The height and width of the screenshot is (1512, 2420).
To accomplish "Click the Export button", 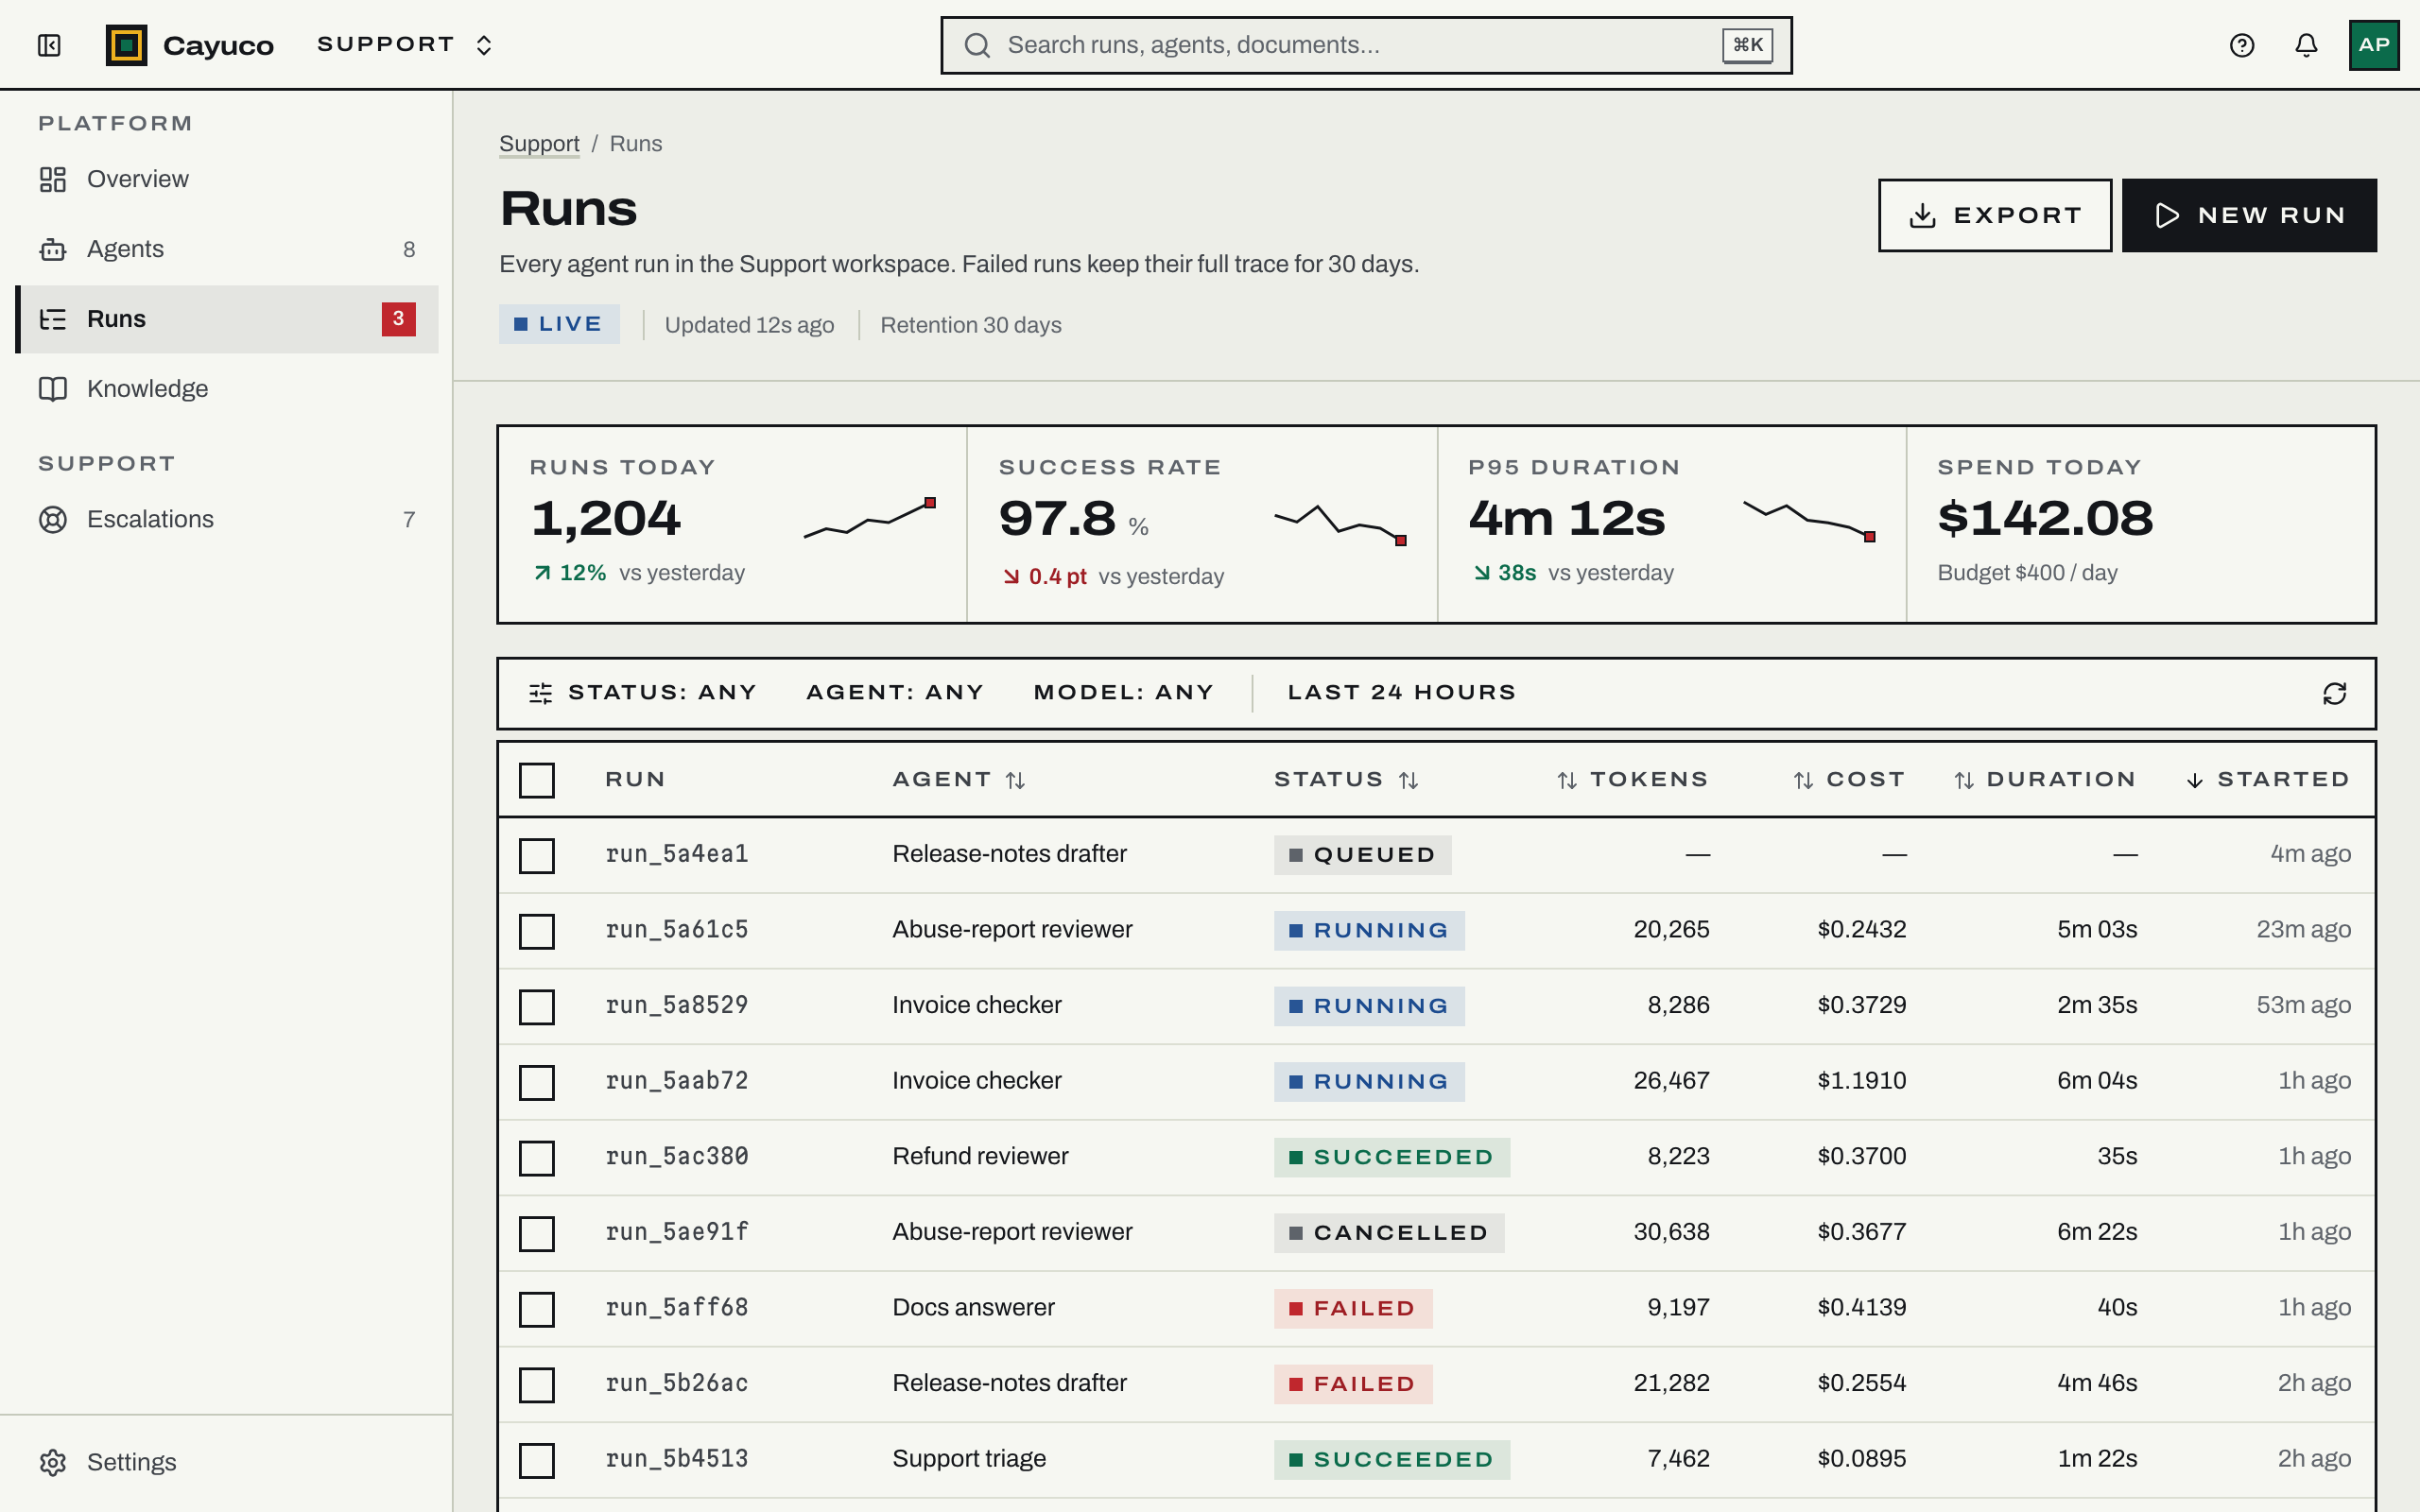I will pyautogui.click(x=1994, y=215).
